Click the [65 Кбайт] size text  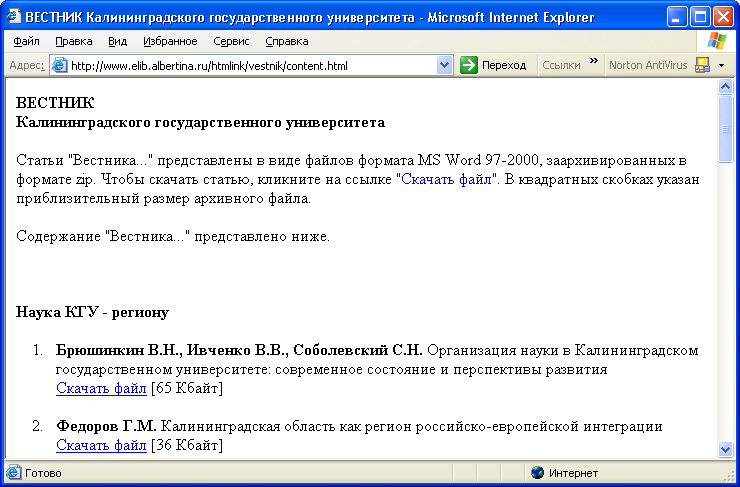click(186, 388)
